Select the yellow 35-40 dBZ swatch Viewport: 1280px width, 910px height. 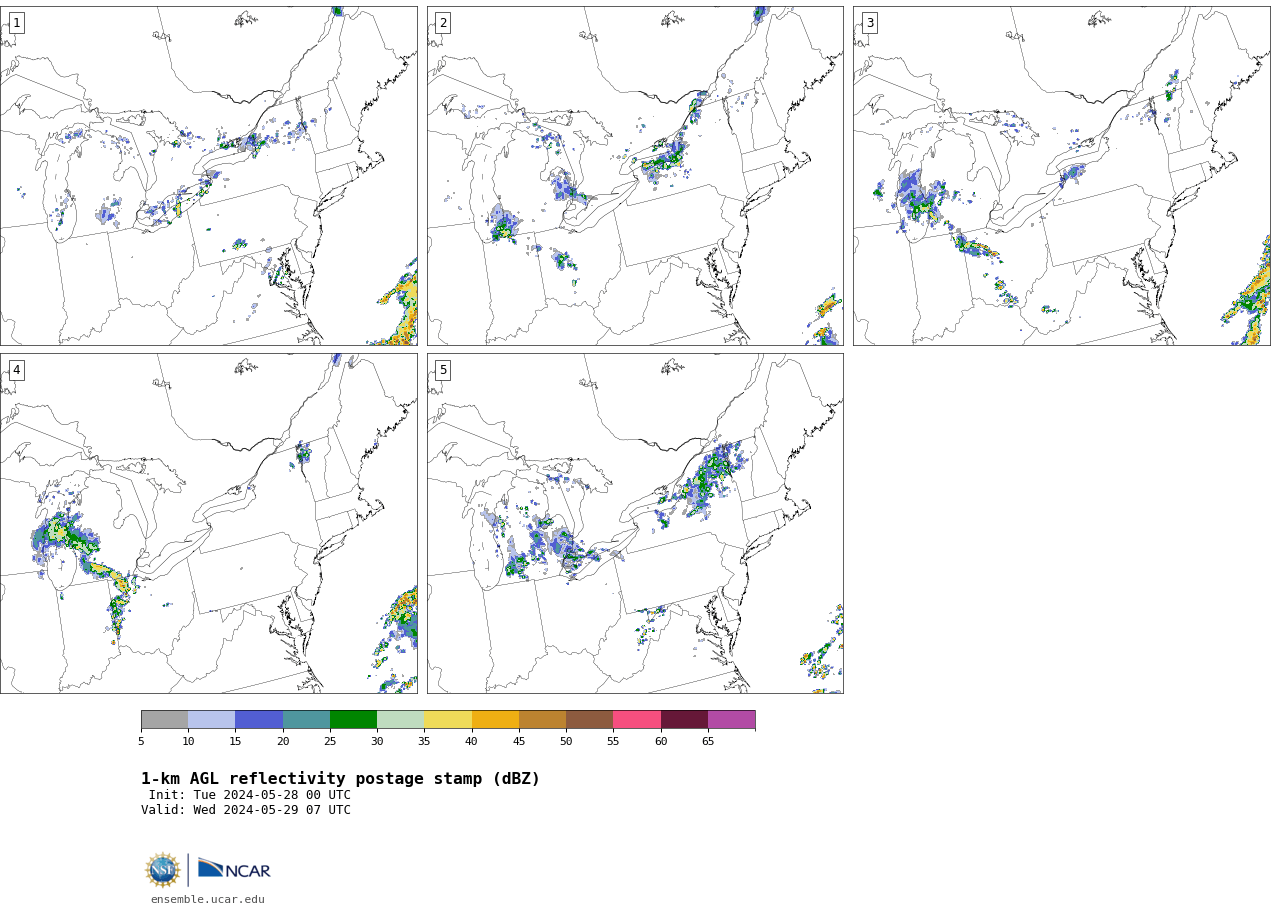tap(448, 720)
